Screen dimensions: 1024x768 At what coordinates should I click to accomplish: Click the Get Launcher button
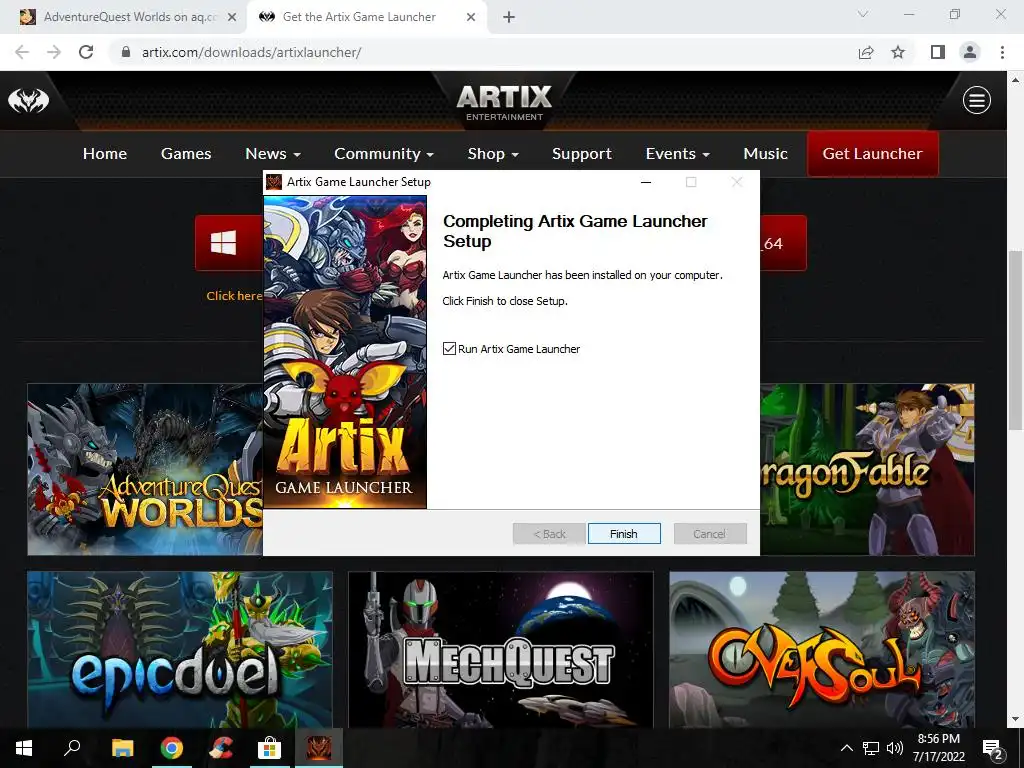coord(872,153)
